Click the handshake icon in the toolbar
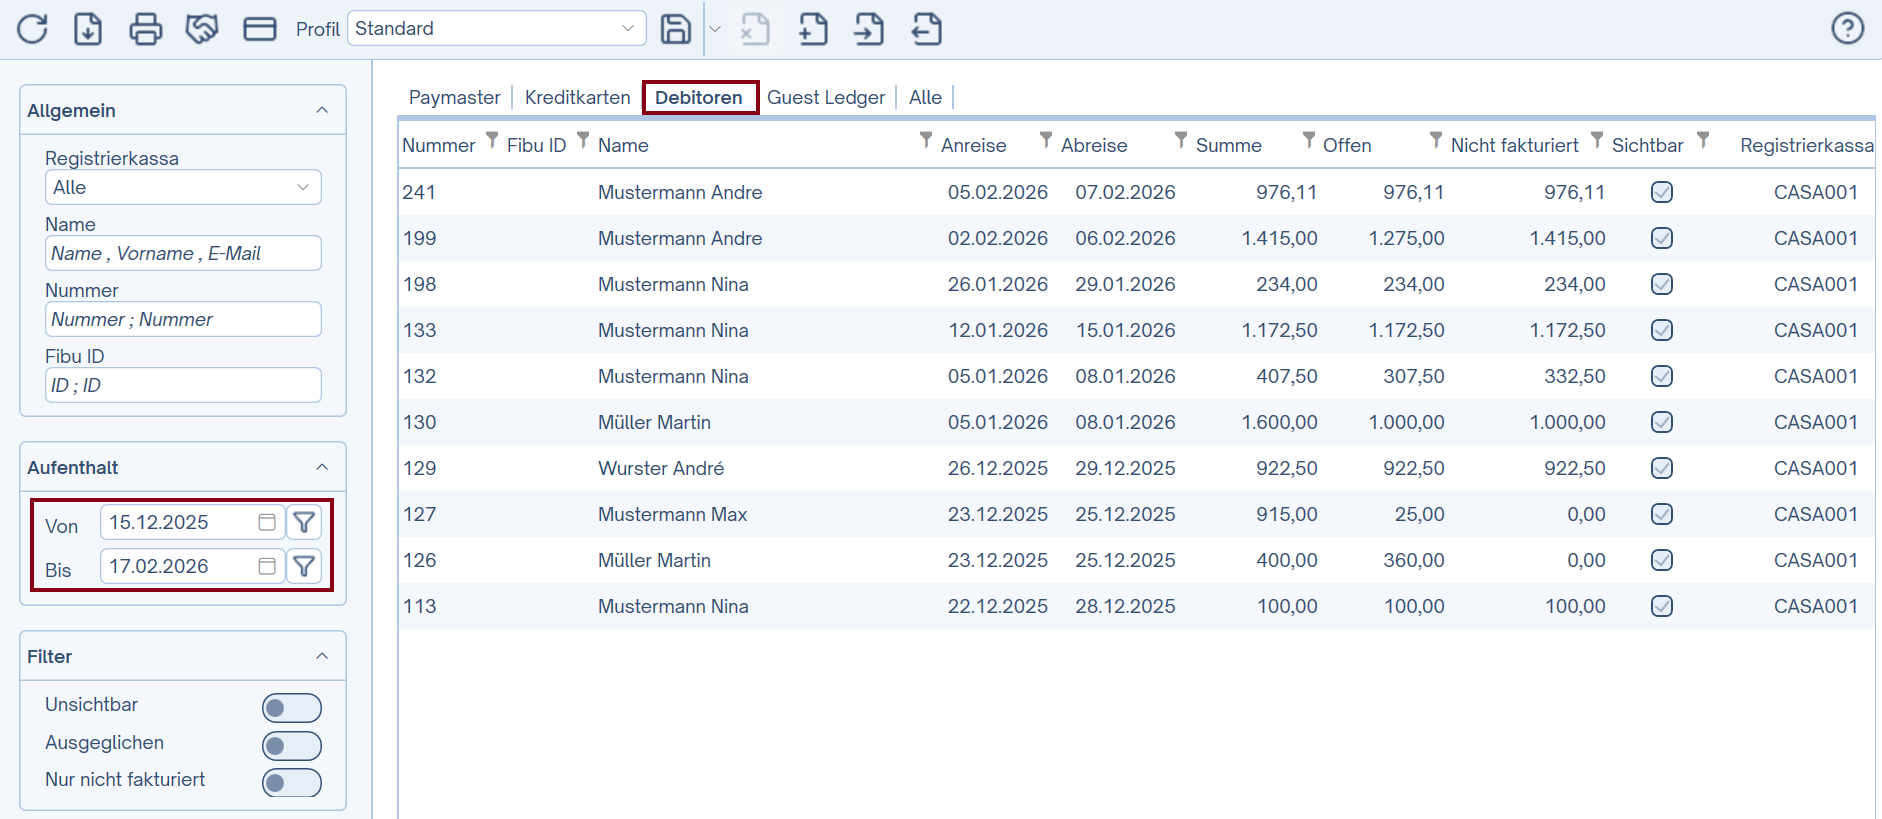 (x=202, y=29)
